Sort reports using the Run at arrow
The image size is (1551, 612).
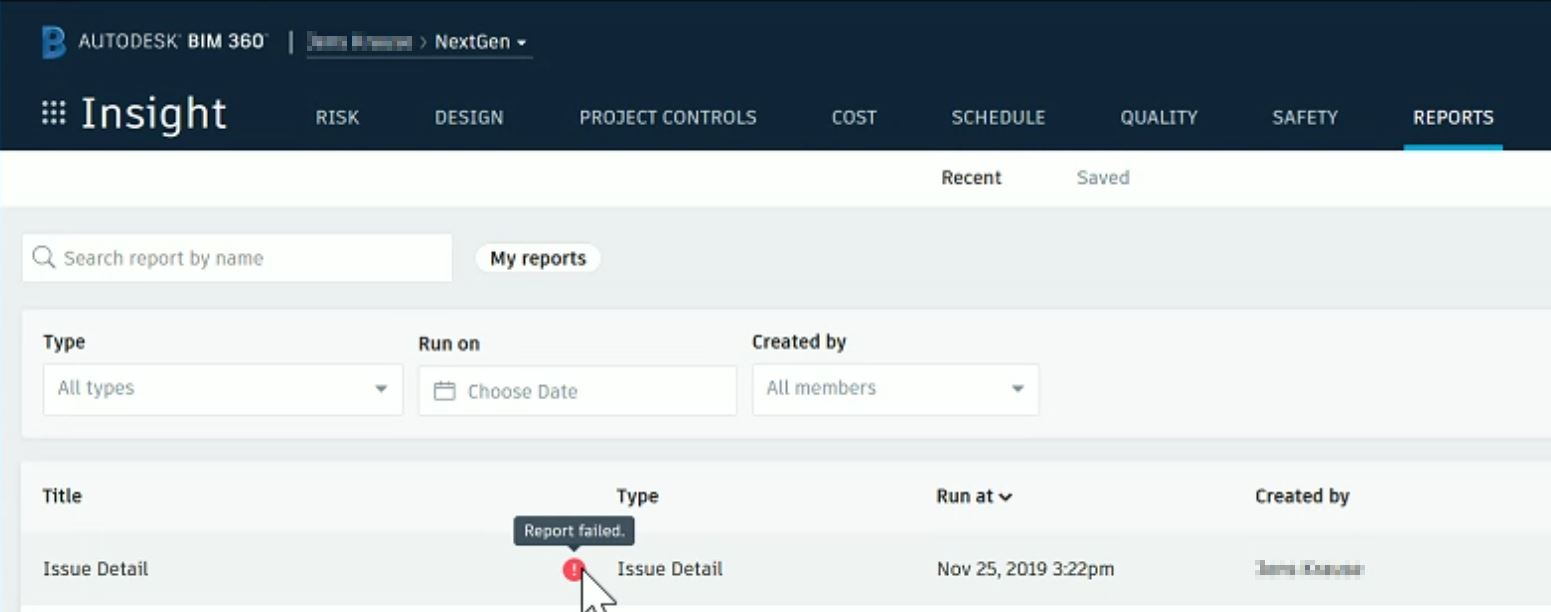pos(1005,496)
